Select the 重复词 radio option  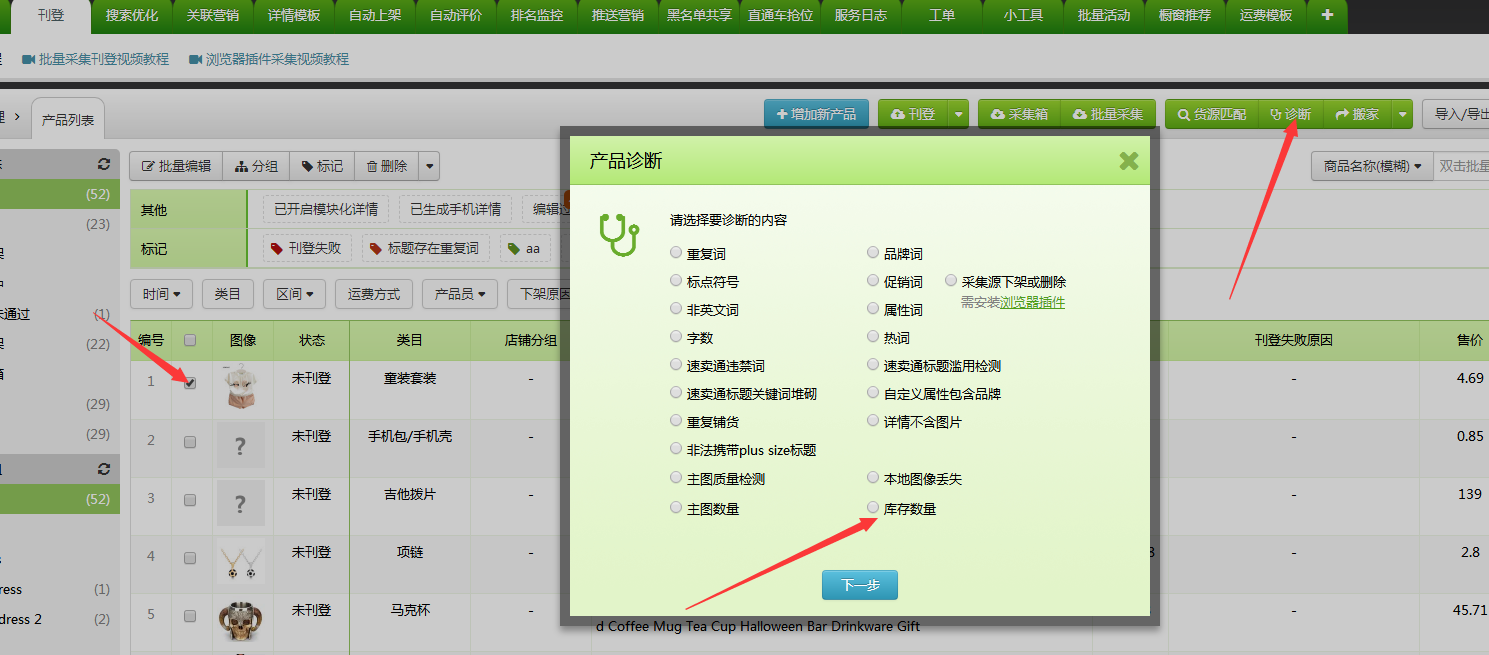click(677, 254)
